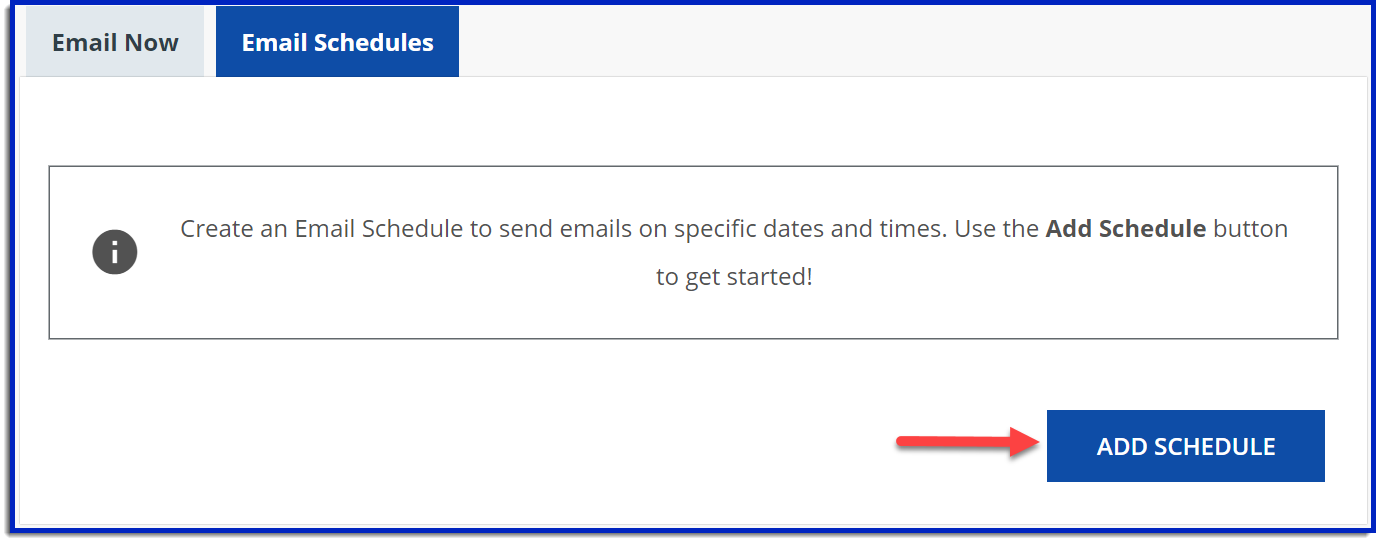Click empty tab strip right of Email Schedules

point(900,40)
